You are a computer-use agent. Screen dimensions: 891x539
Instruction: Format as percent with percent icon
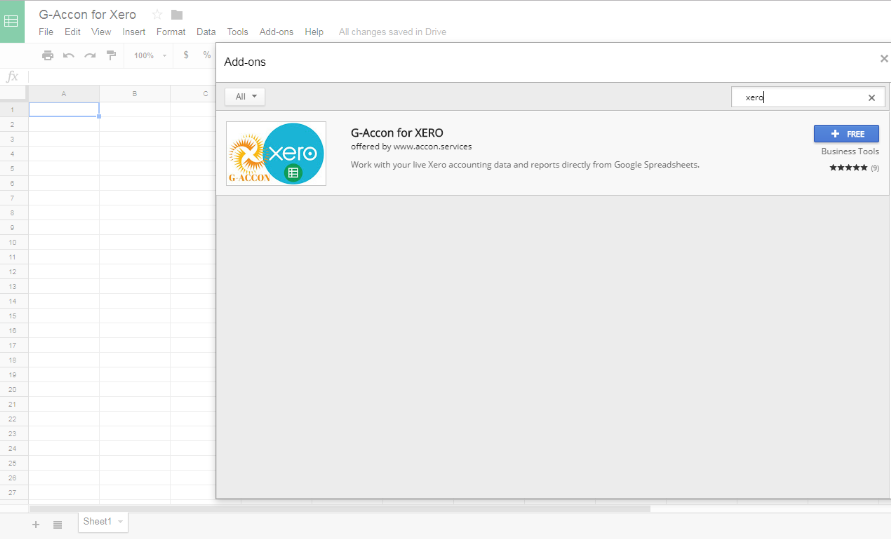206,55
